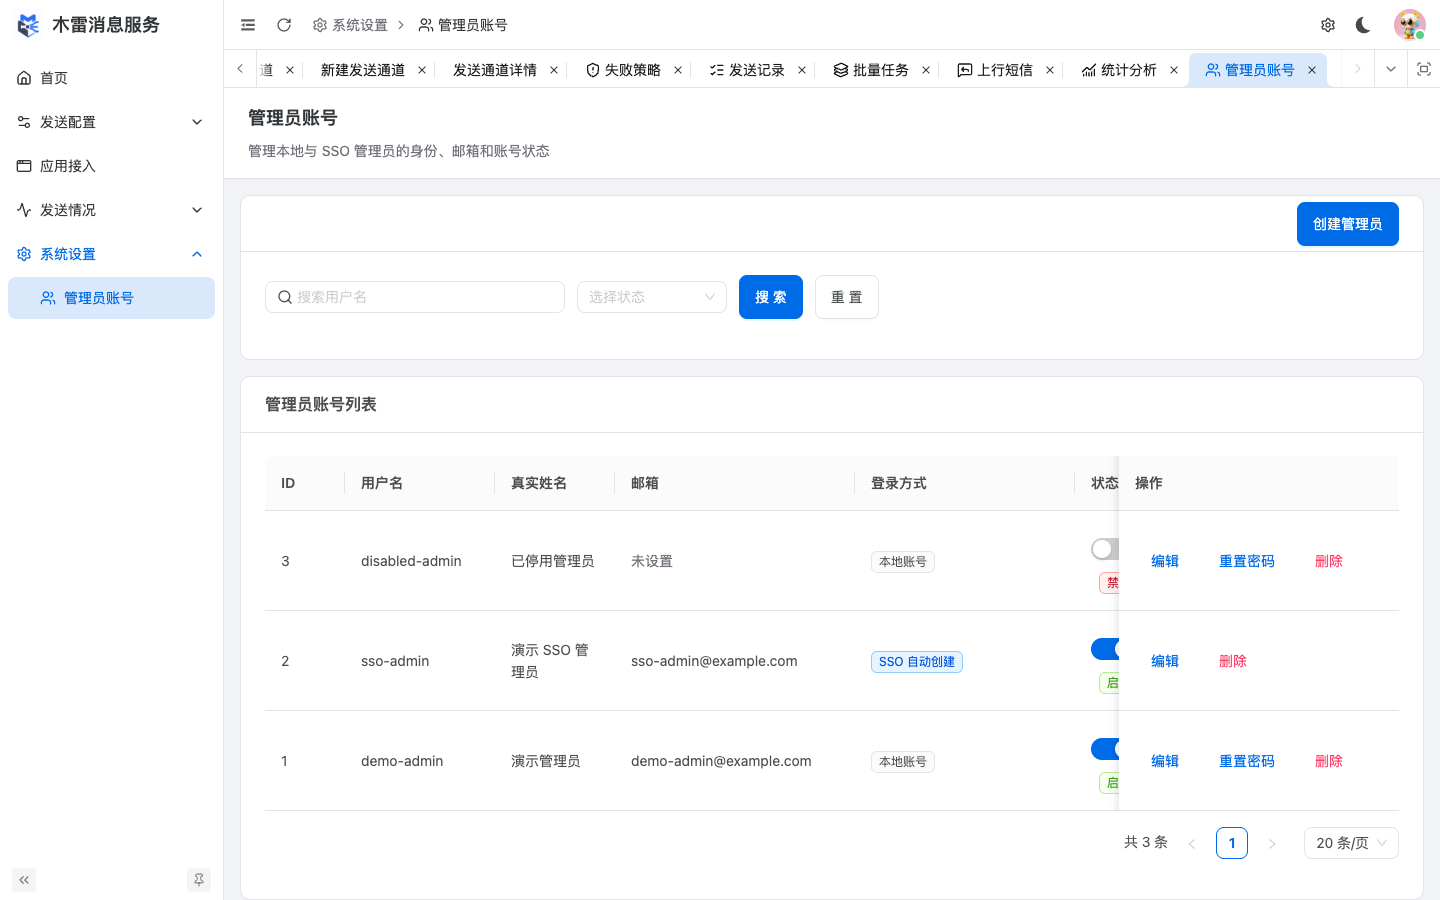Expand 发送情况 sidebar menu

click(111, 210)
